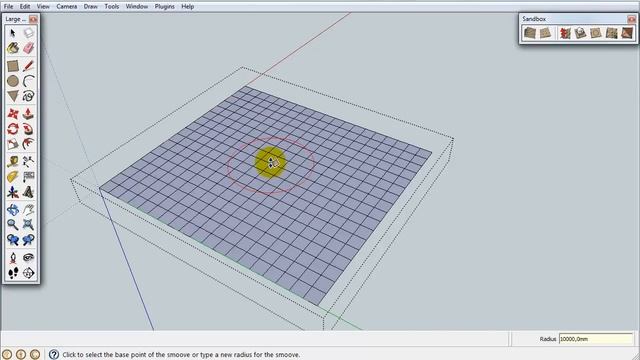Select the Protractor tool
The height and width of the screenshot is (360, 640).
(13, 177)
